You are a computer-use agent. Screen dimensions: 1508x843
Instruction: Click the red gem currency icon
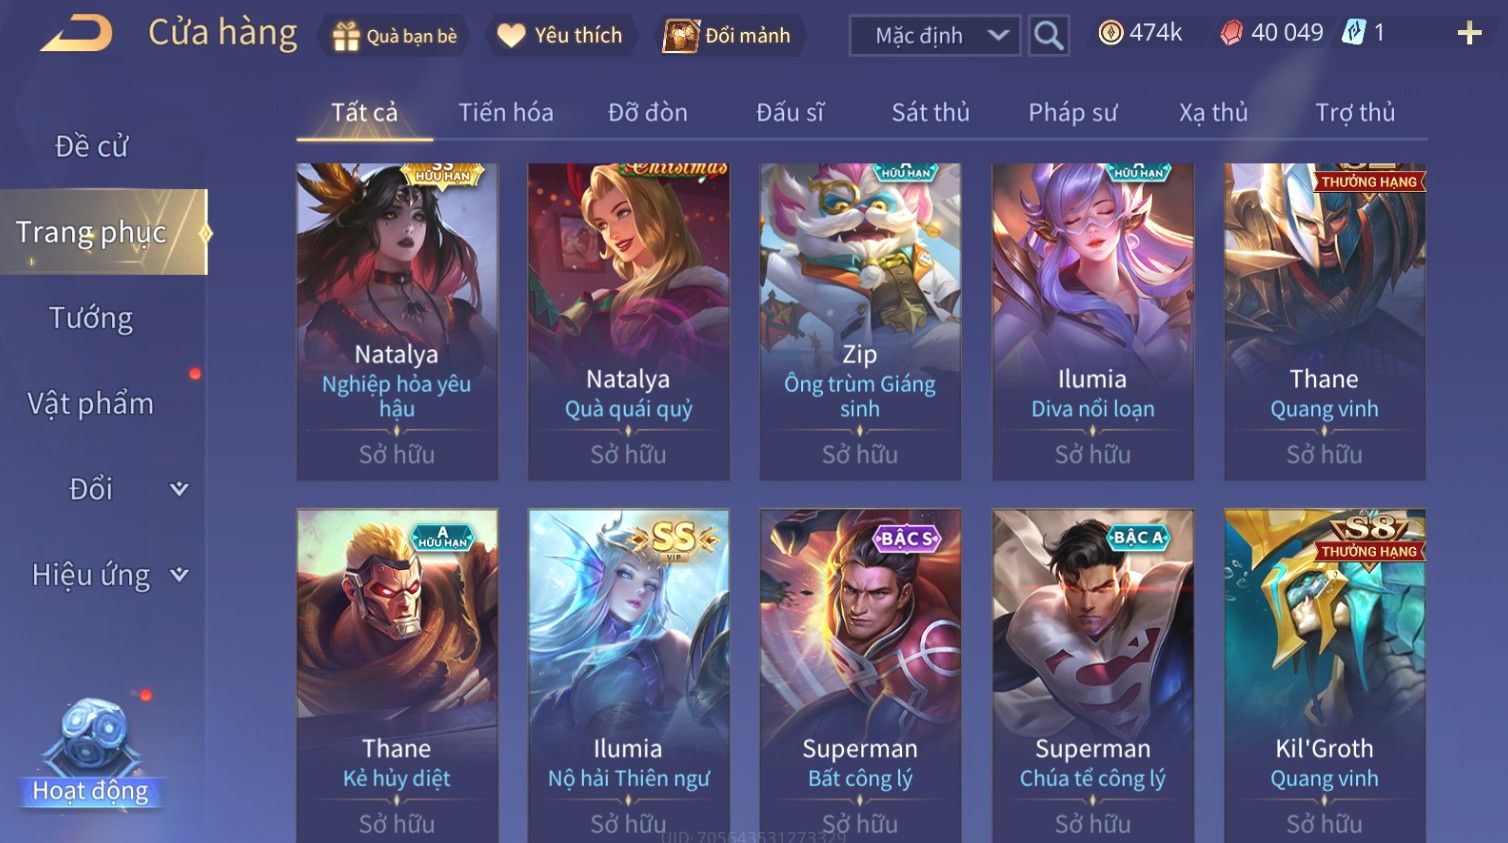tap(1231, 33)
